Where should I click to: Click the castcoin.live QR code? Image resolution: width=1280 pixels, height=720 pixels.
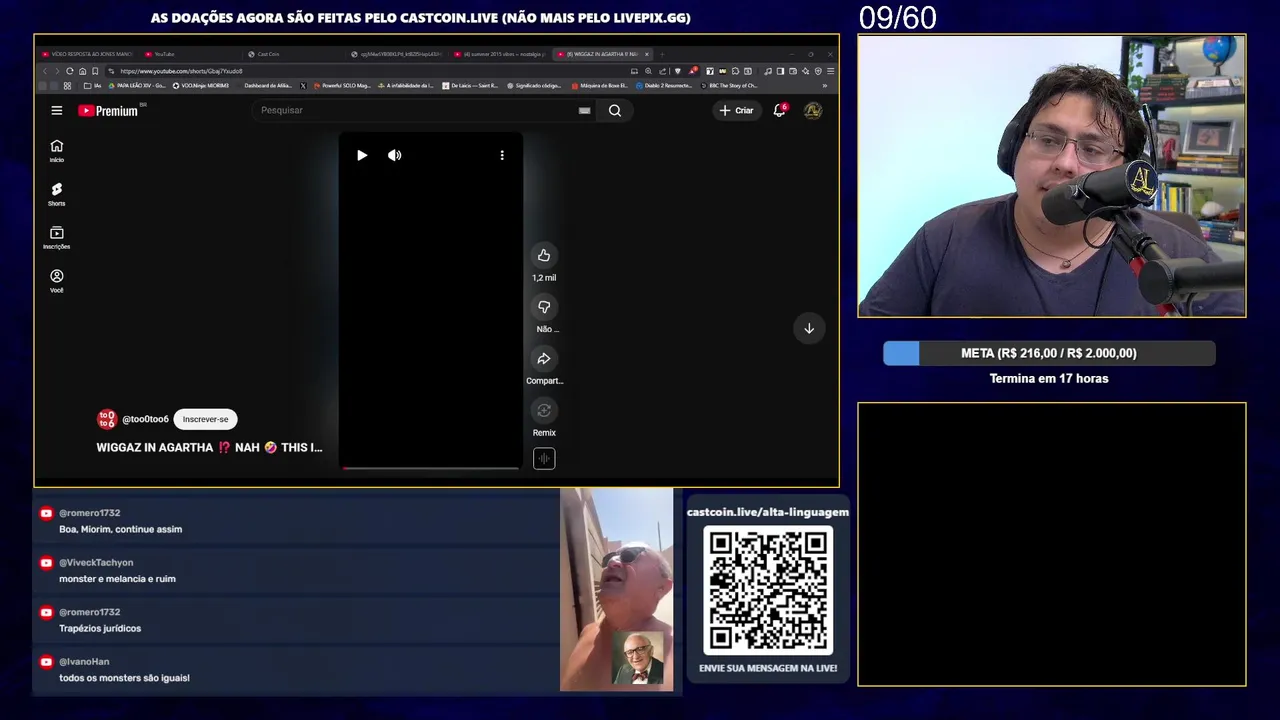[x=768, y=591]
